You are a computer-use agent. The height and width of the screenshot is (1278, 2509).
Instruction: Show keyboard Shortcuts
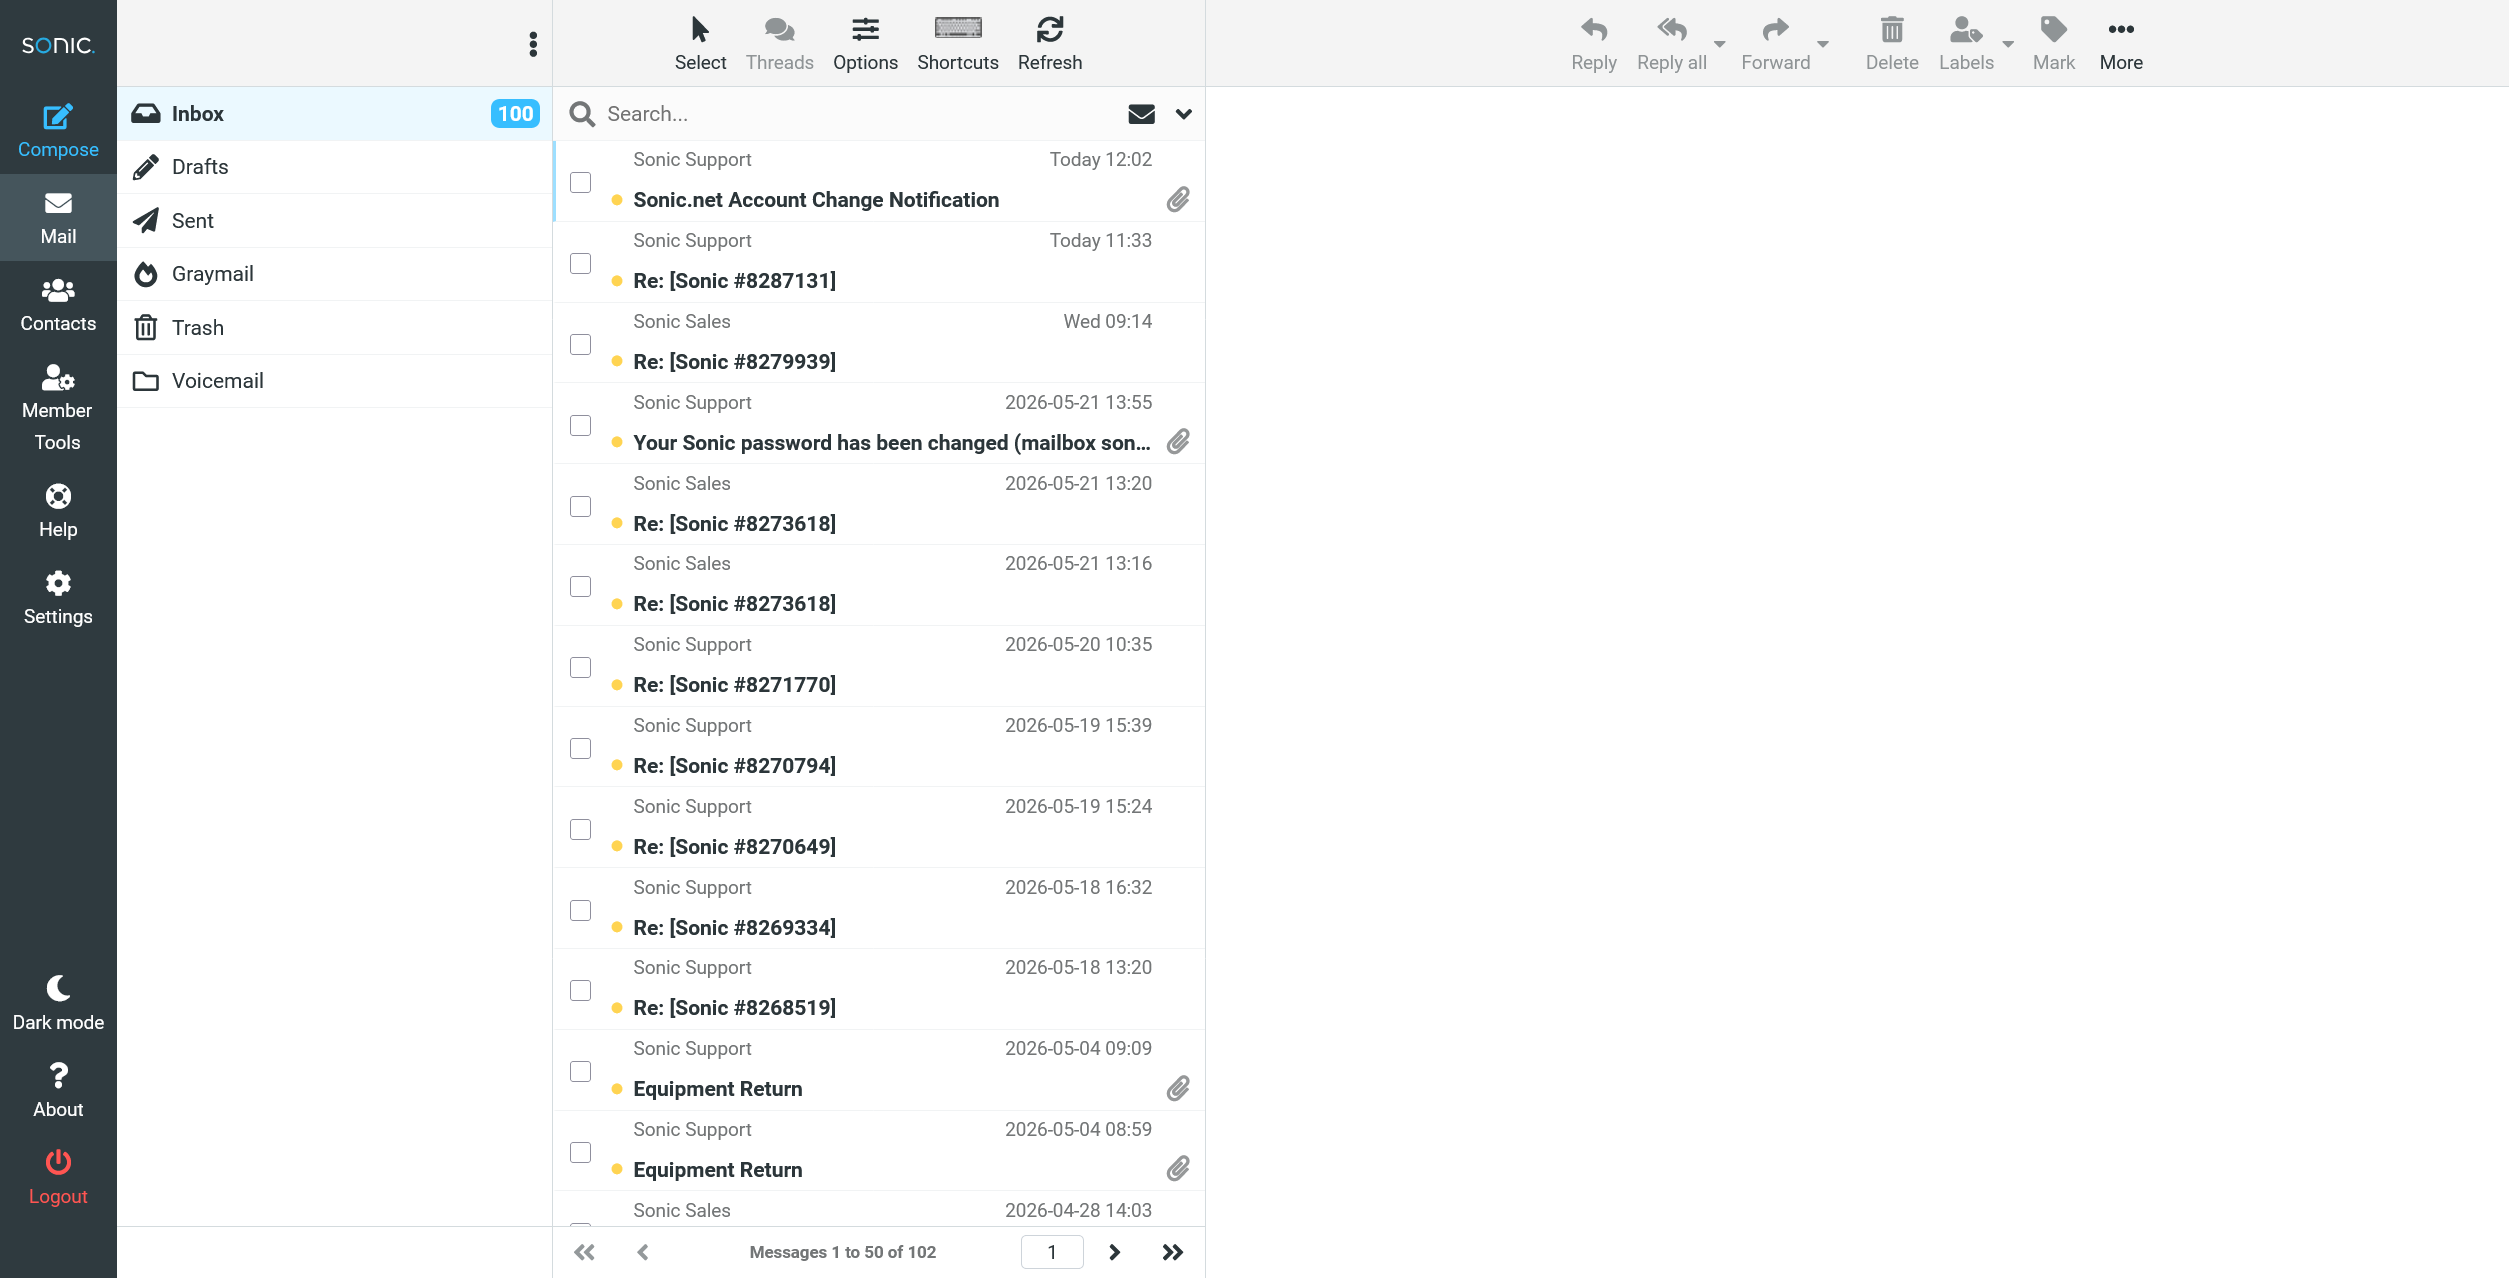click(957, 44)
